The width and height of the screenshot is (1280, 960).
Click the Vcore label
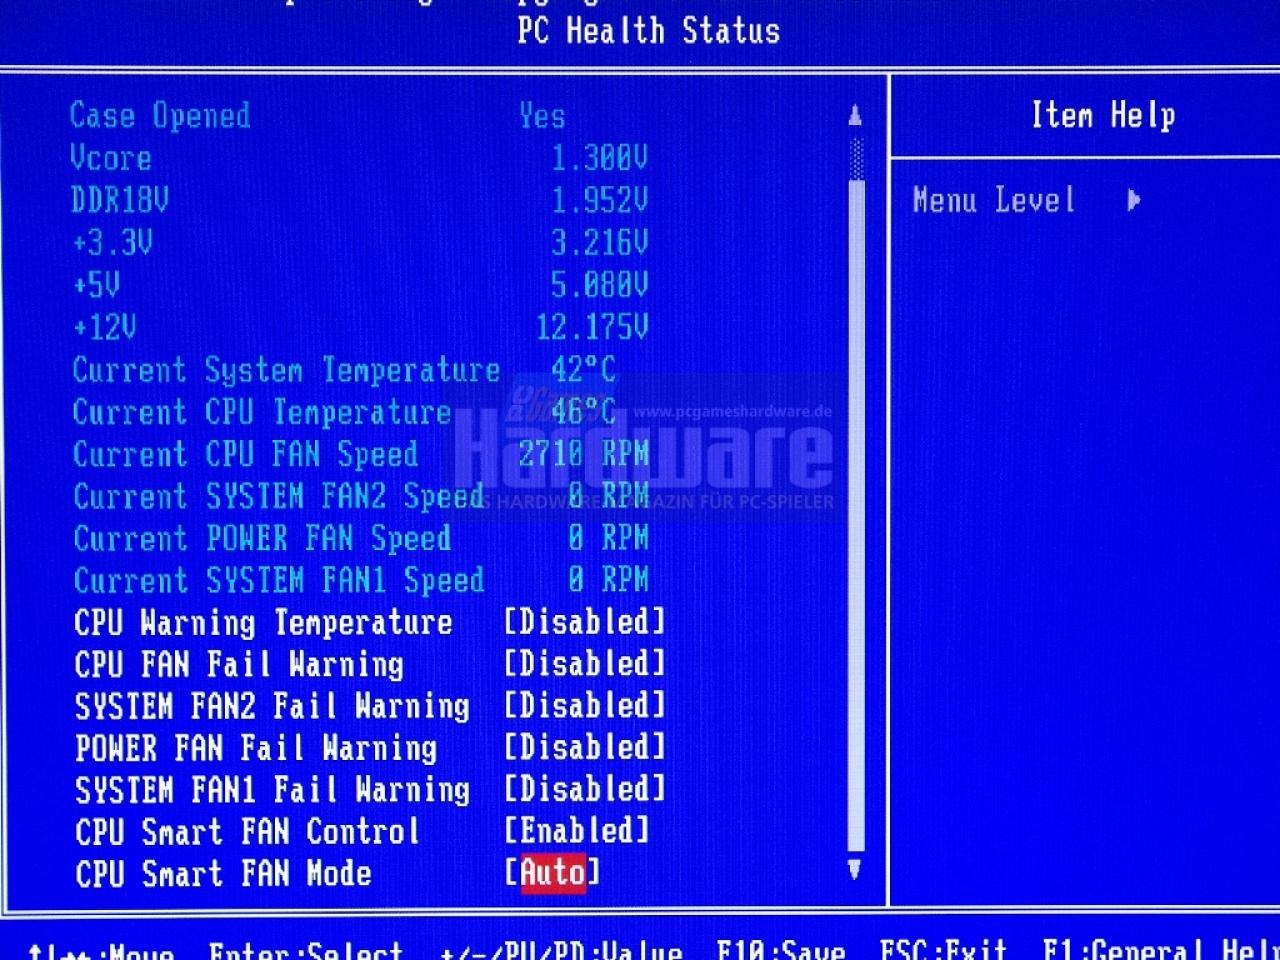[111, 158]
